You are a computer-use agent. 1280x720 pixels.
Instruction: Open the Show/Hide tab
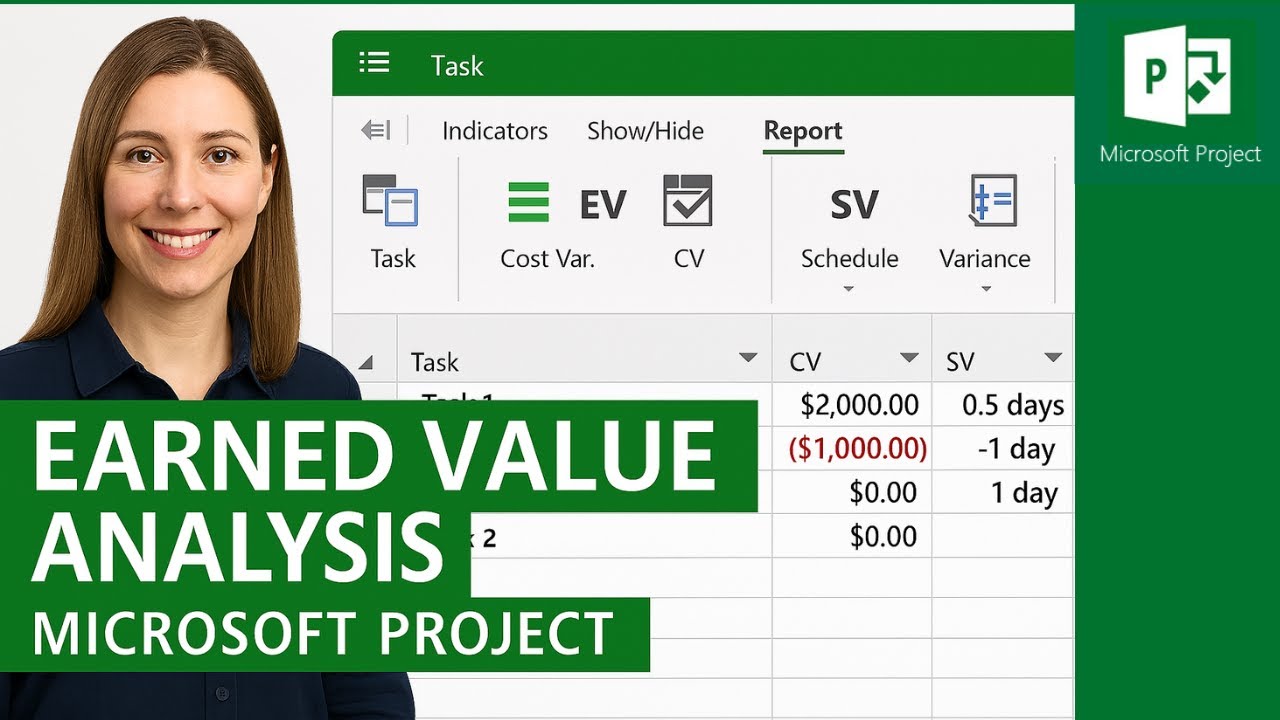(645, 131)
